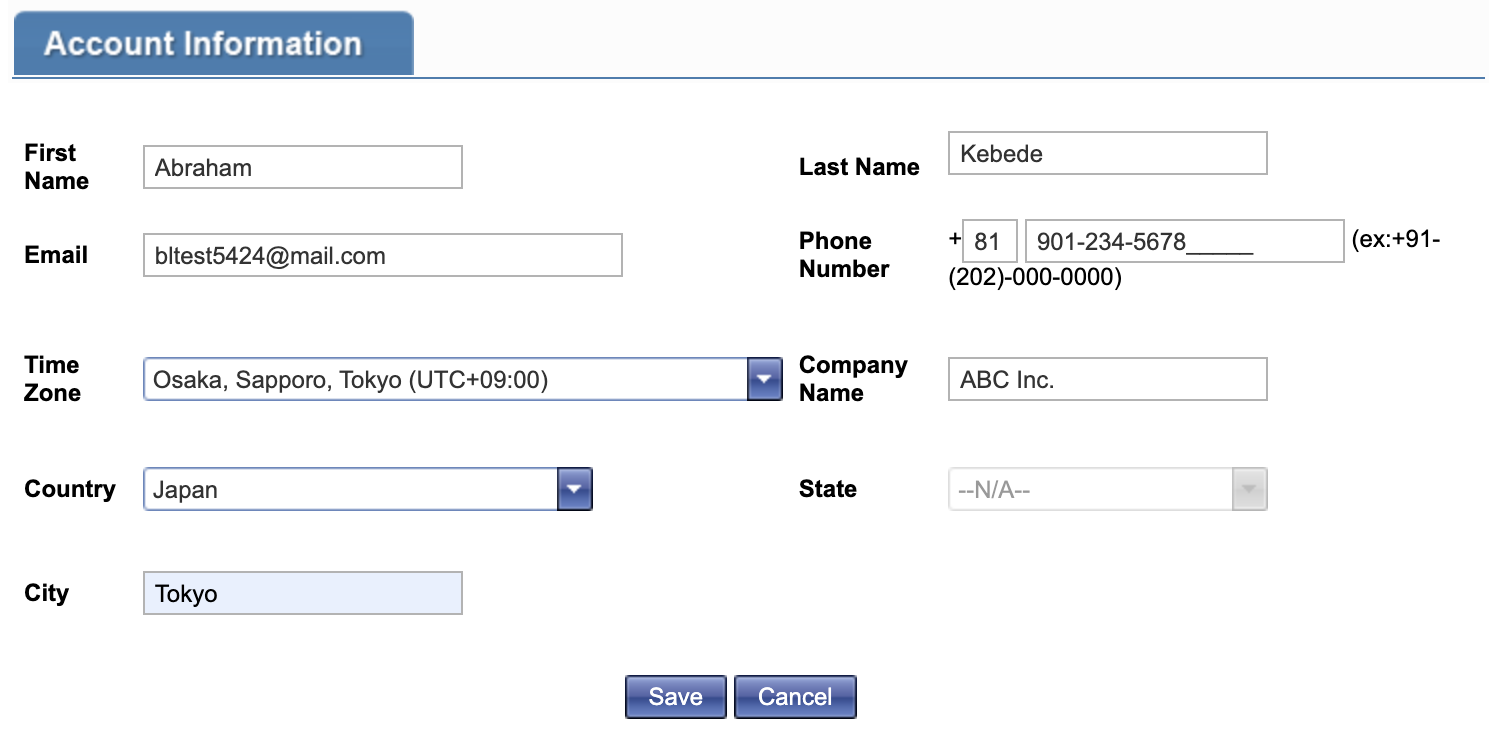Click the First Name label text
Screen dimensions: 1498x734
(56, 167)
